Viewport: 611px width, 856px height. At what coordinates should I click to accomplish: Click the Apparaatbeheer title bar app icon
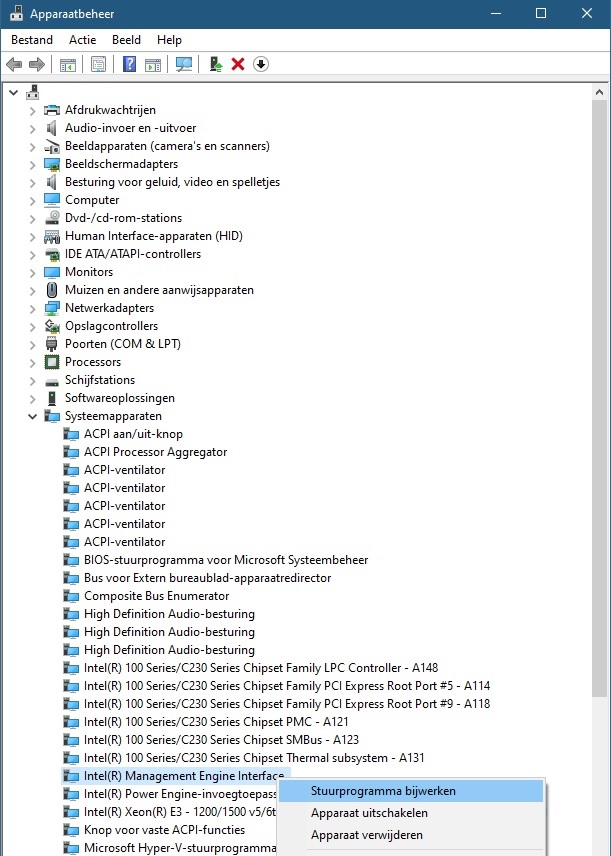coord(16,13)
